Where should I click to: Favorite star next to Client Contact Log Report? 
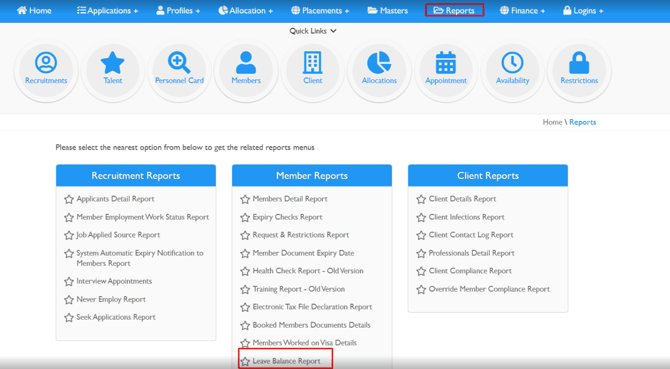coord(421,235)
